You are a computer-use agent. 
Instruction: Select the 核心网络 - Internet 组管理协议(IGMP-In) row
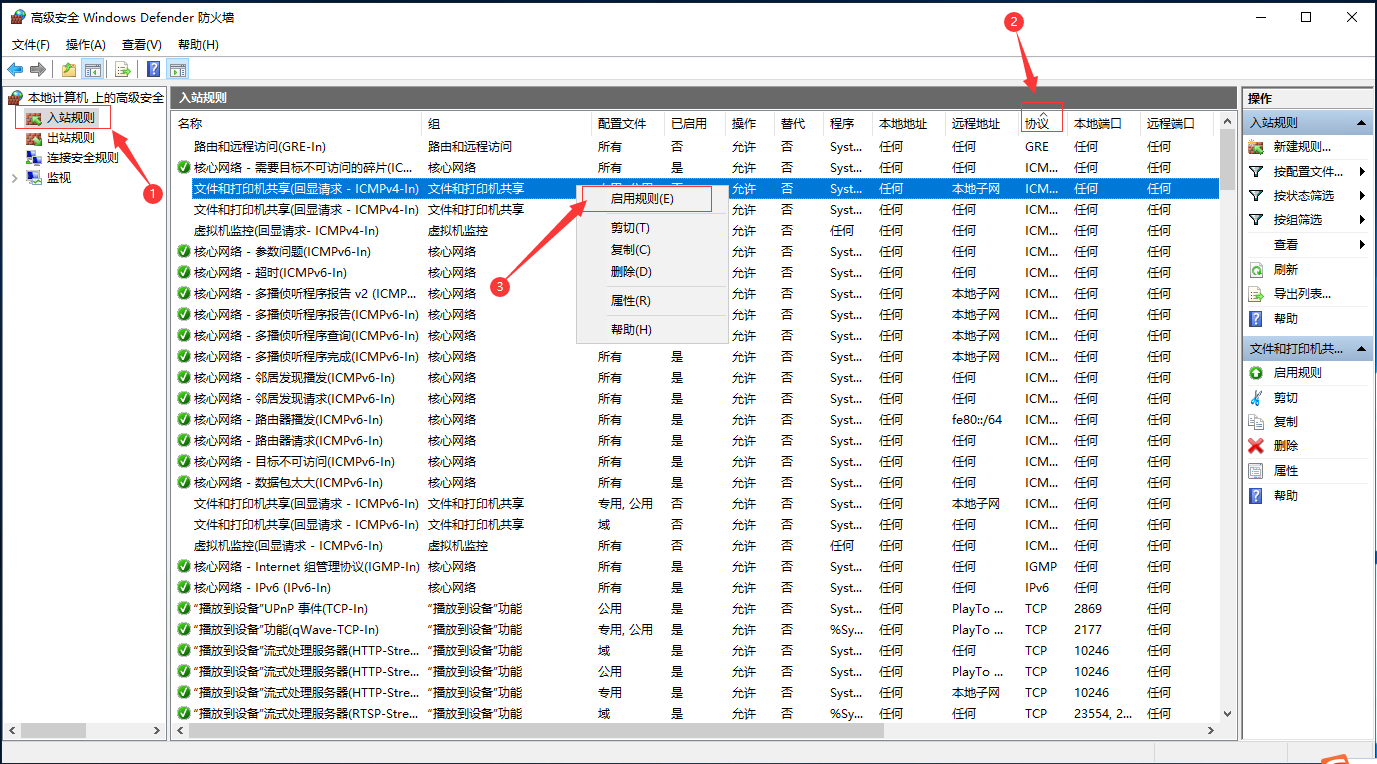click(696, 567)
